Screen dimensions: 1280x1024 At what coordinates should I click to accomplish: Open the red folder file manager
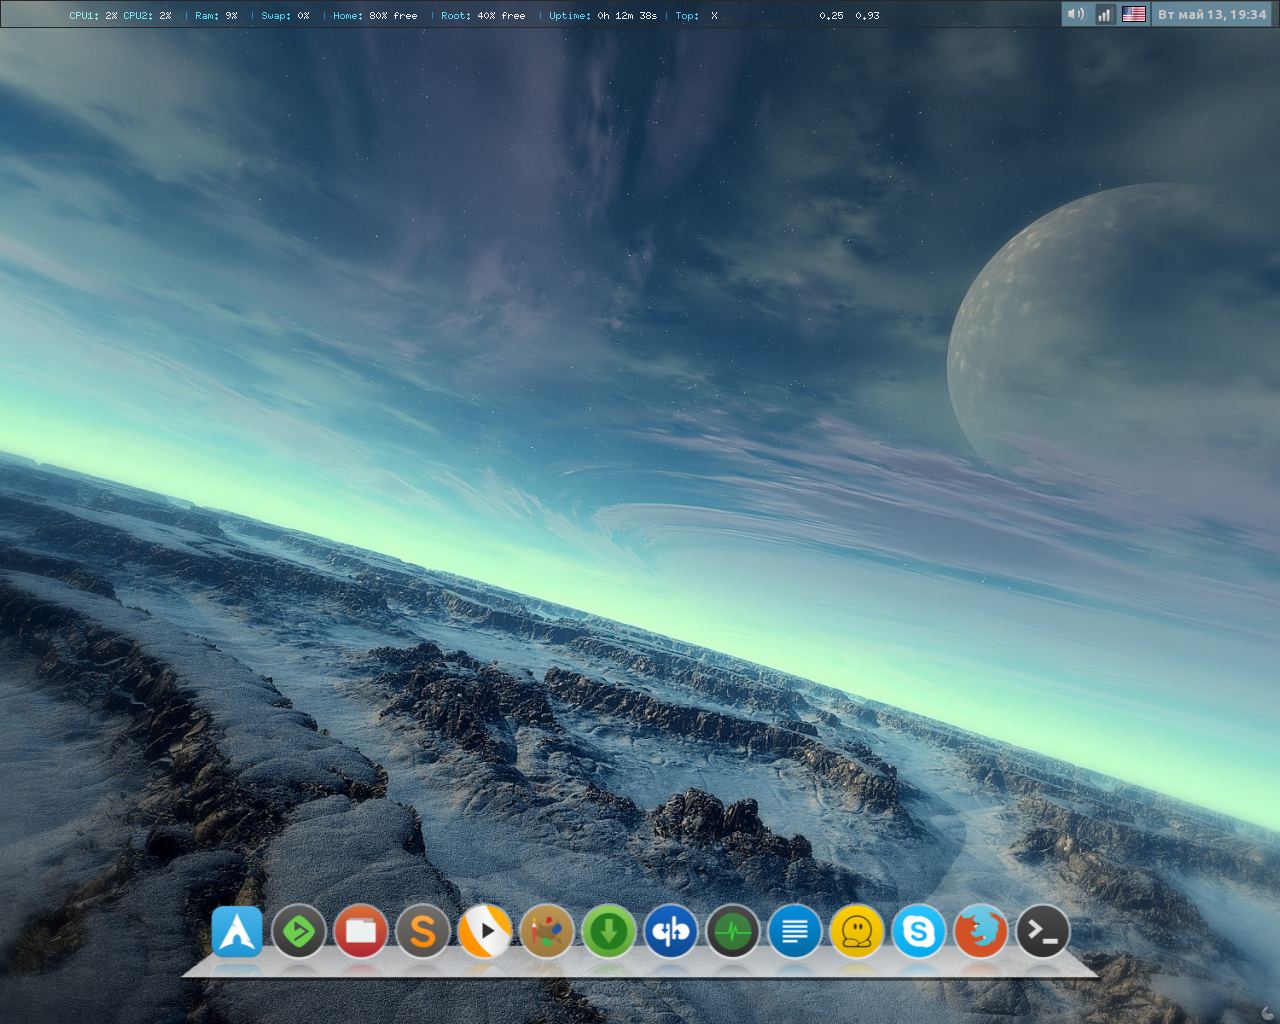361,932
